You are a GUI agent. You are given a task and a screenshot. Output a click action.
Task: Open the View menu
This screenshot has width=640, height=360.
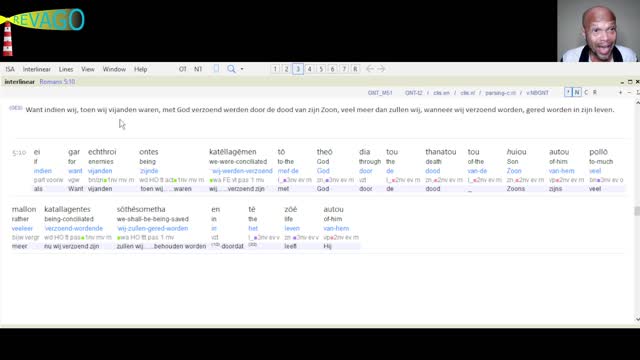pos(88,69)
